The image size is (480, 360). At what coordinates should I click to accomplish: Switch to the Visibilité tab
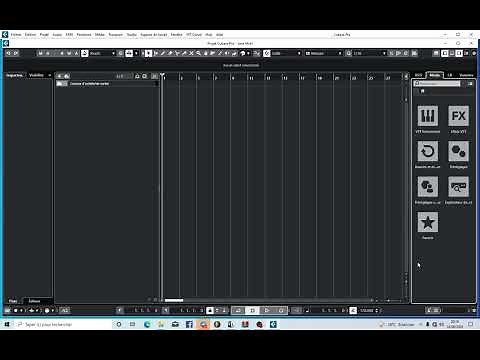click(x=36, y=75)
